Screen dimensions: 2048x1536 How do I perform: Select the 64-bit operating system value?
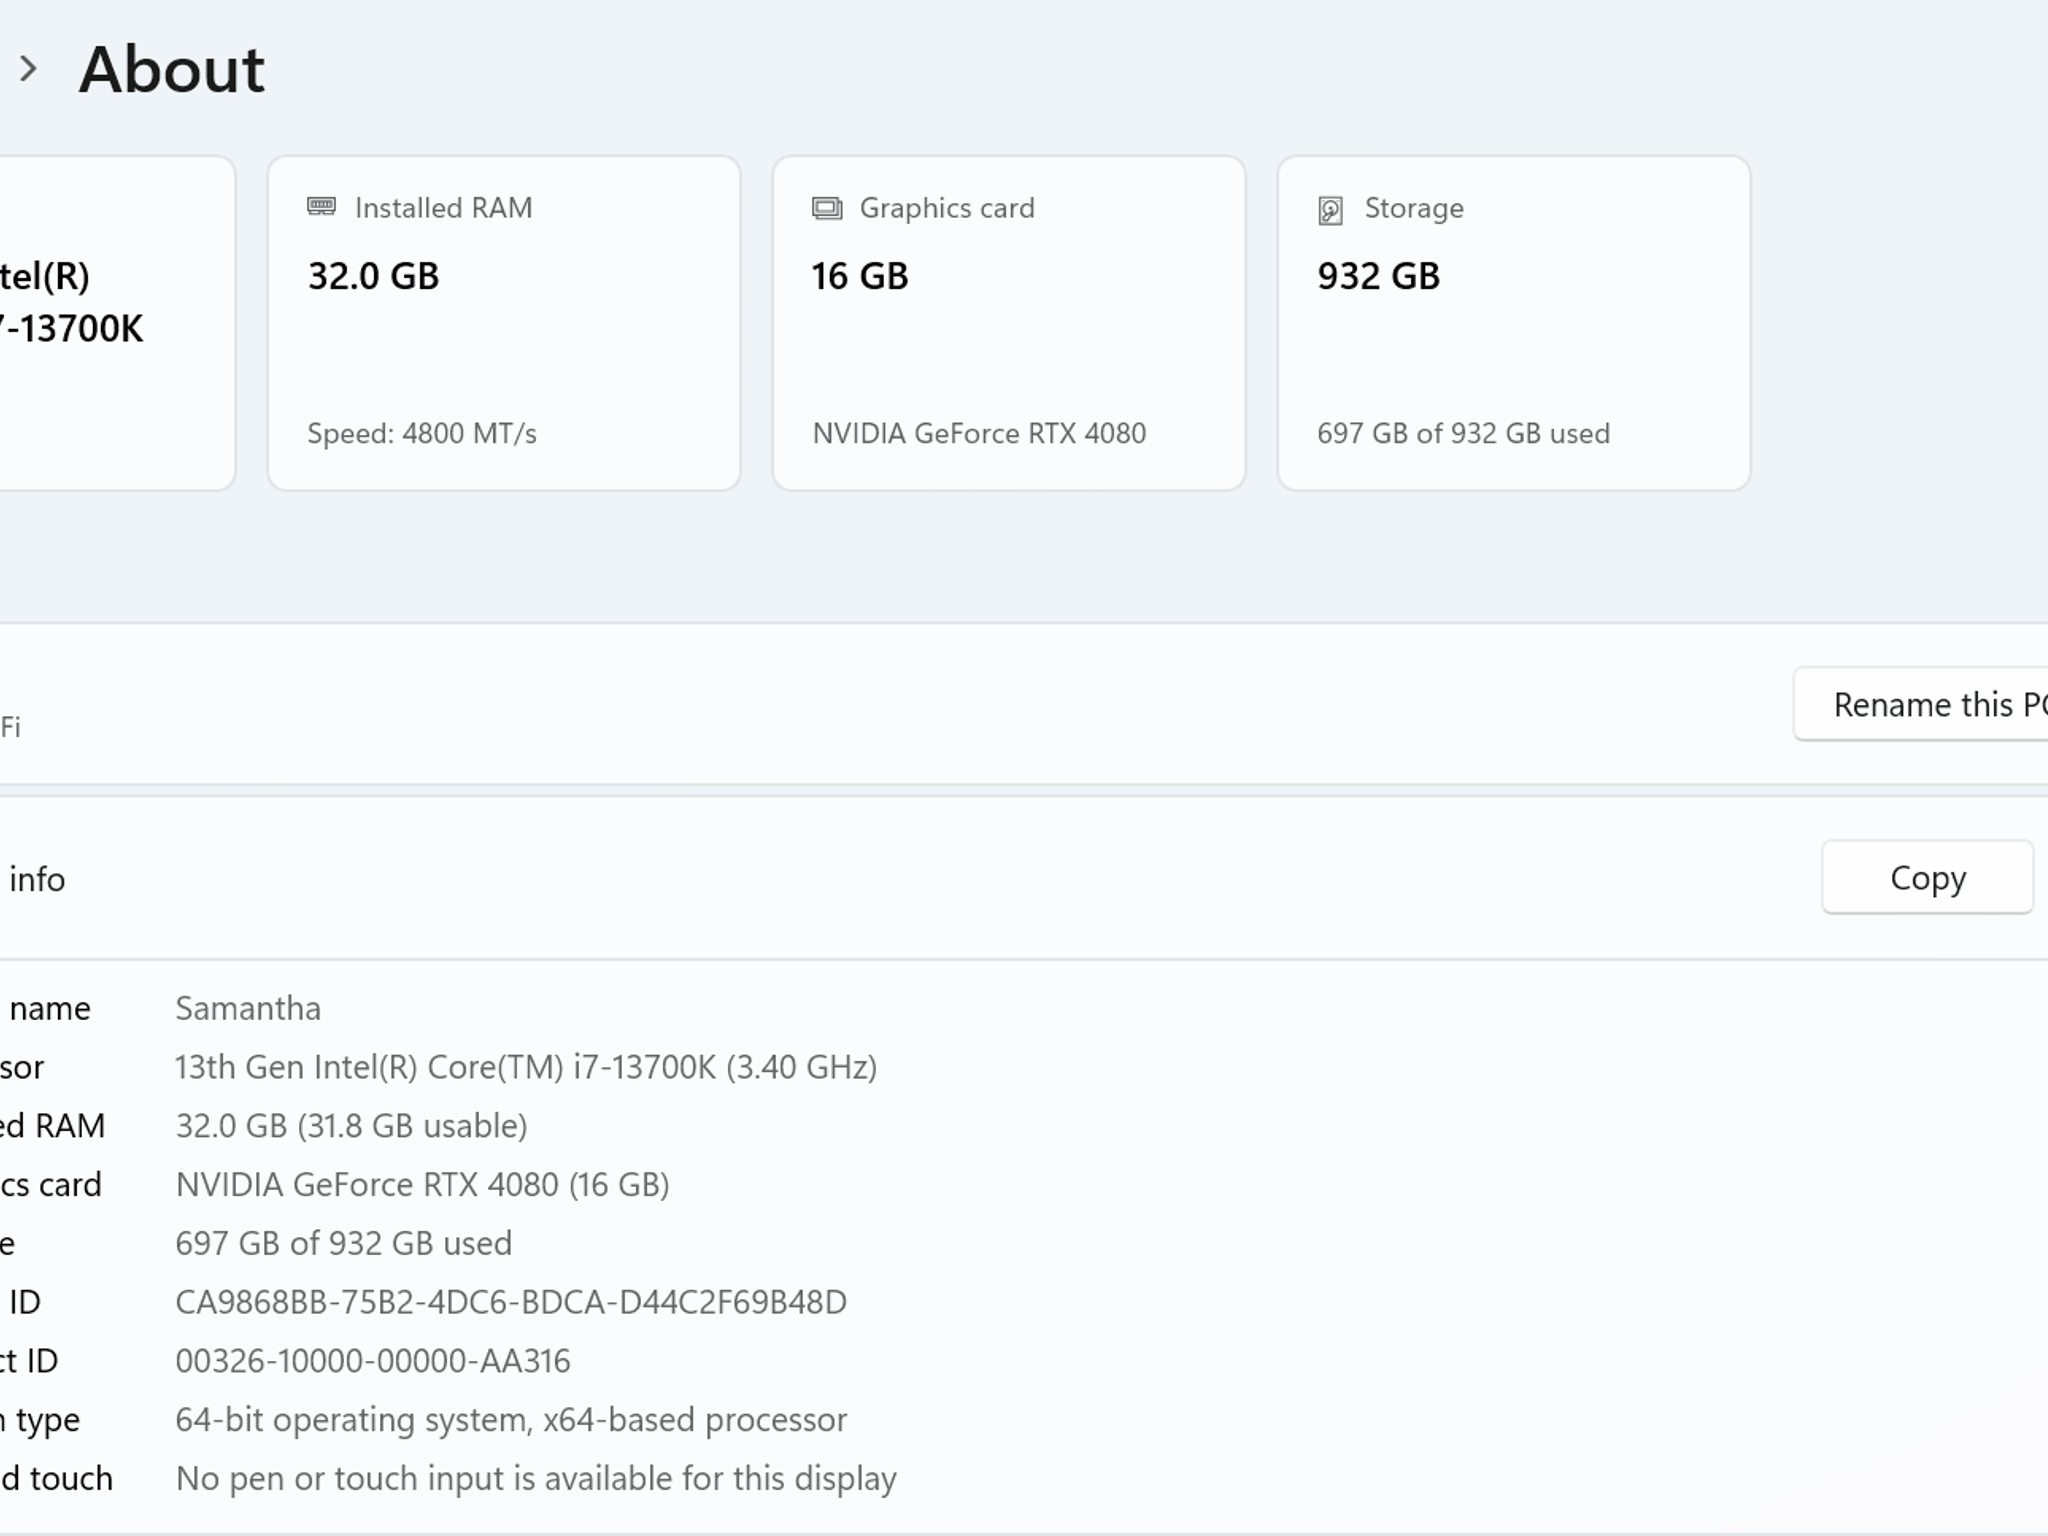tap(511, 1420)
